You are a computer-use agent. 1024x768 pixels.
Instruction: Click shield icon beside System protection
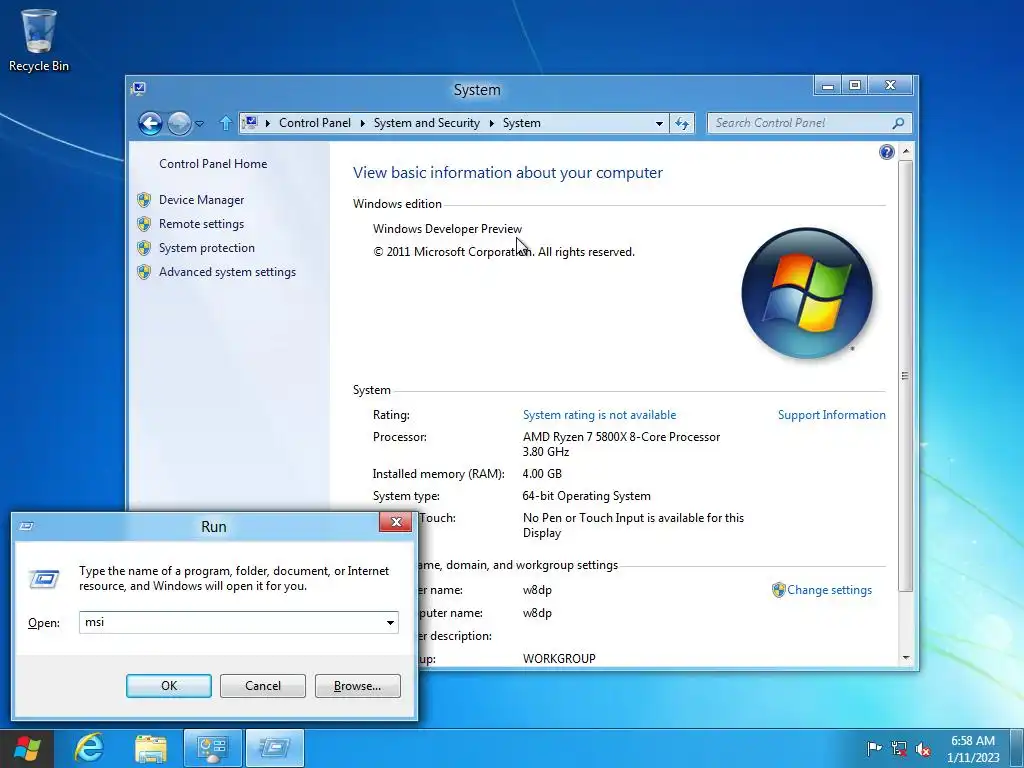tap(144, 248)
